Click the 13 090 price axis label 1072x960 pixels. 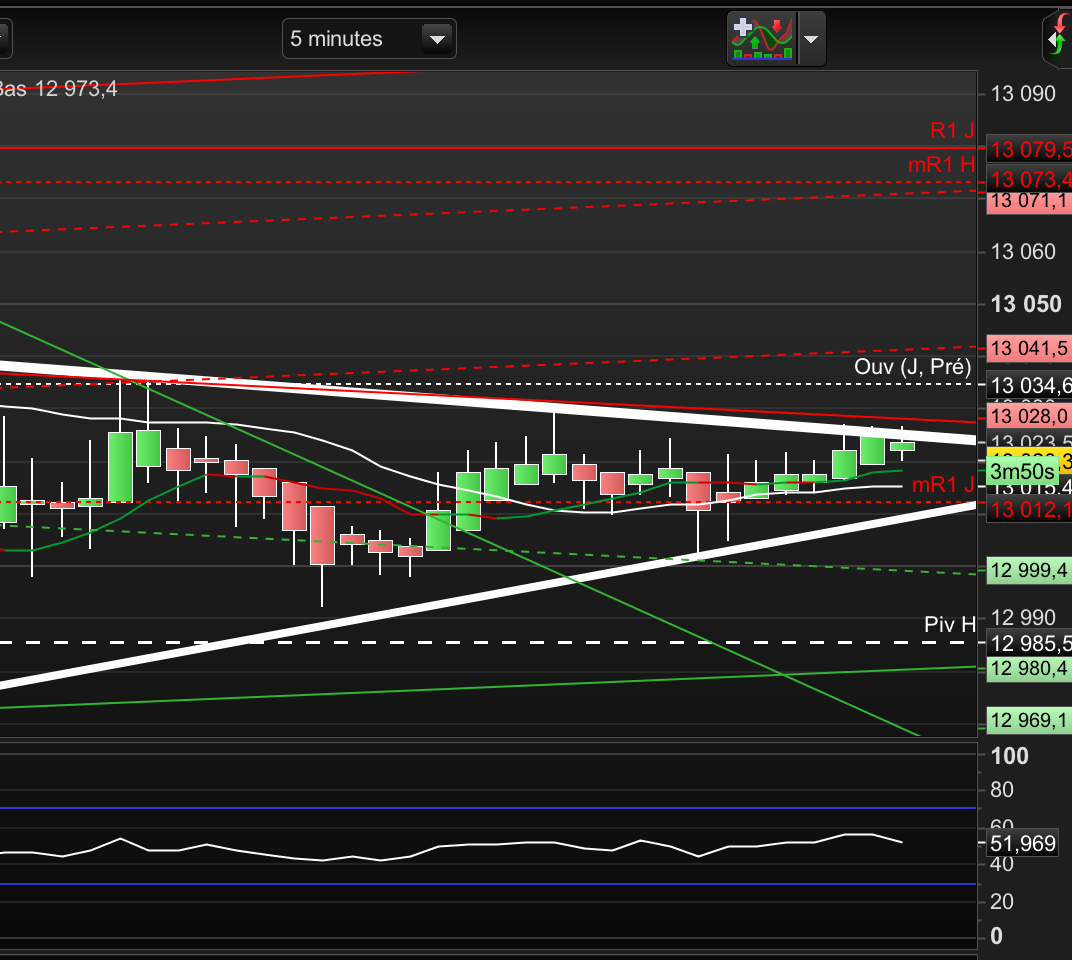coord(1023,94)
